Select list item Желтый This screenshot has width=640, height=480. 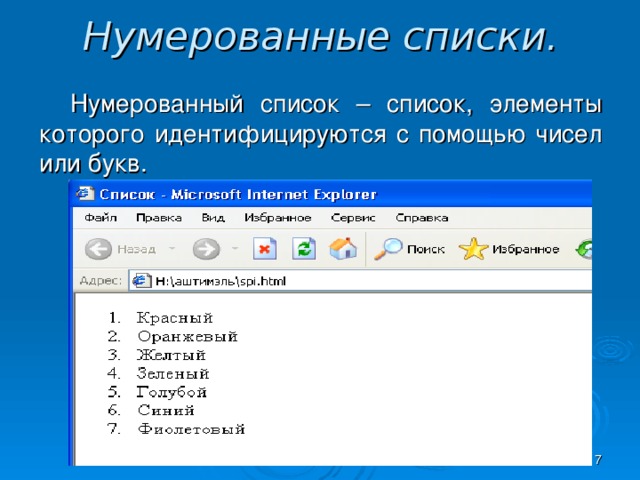(171, 355)
